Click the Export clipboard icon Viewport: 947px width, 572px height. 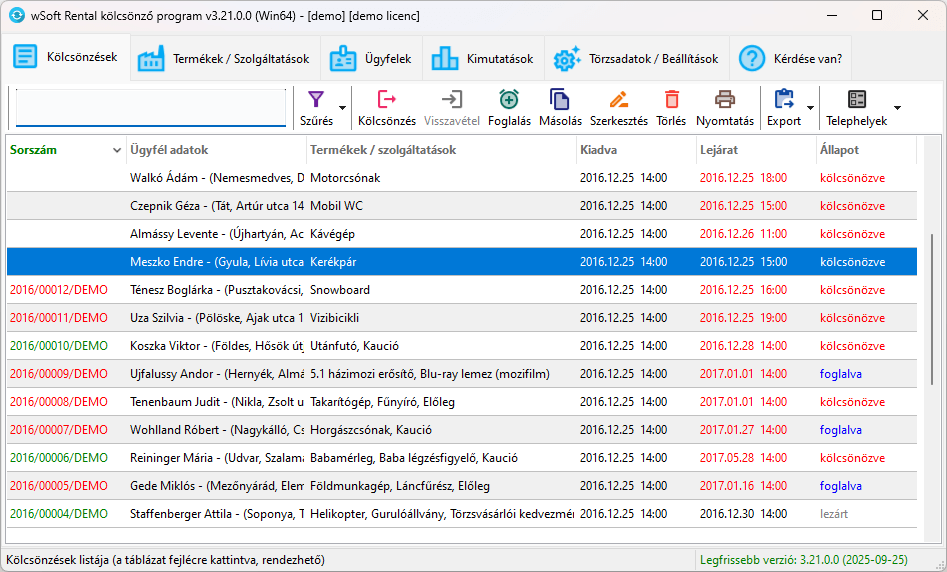pyautogui.click(x=784, y=99)
